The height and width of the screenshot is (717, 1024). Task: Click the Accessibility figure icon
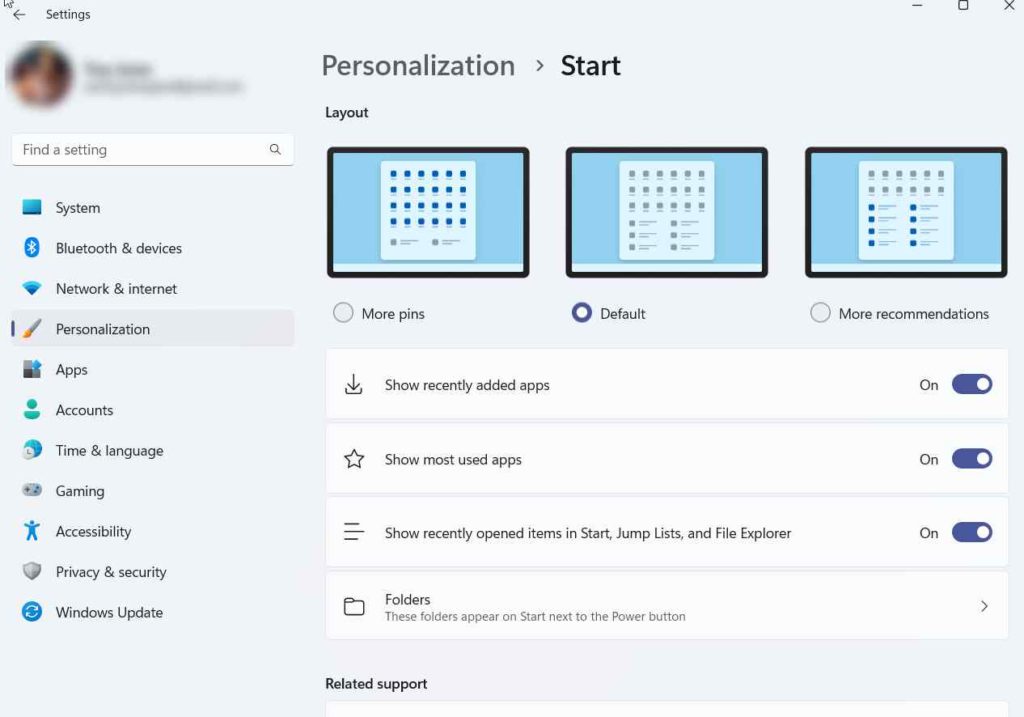tap(31, 531)
